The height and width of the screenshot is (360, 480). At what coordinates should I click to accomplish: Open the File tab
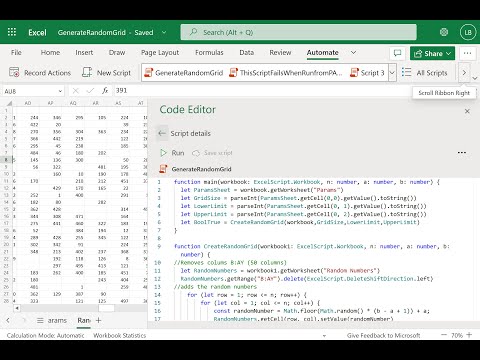16,53
